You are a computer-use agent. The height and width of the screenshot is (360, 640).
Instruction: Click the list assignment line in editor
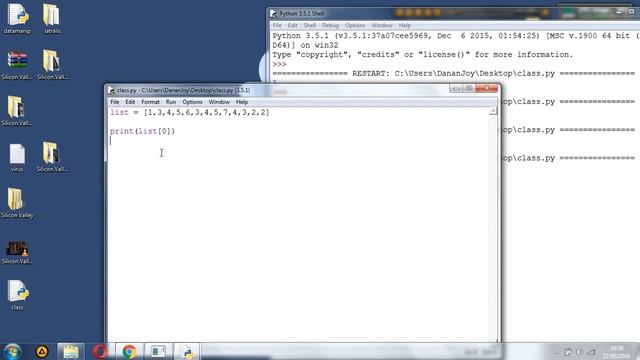pos(189,112)
